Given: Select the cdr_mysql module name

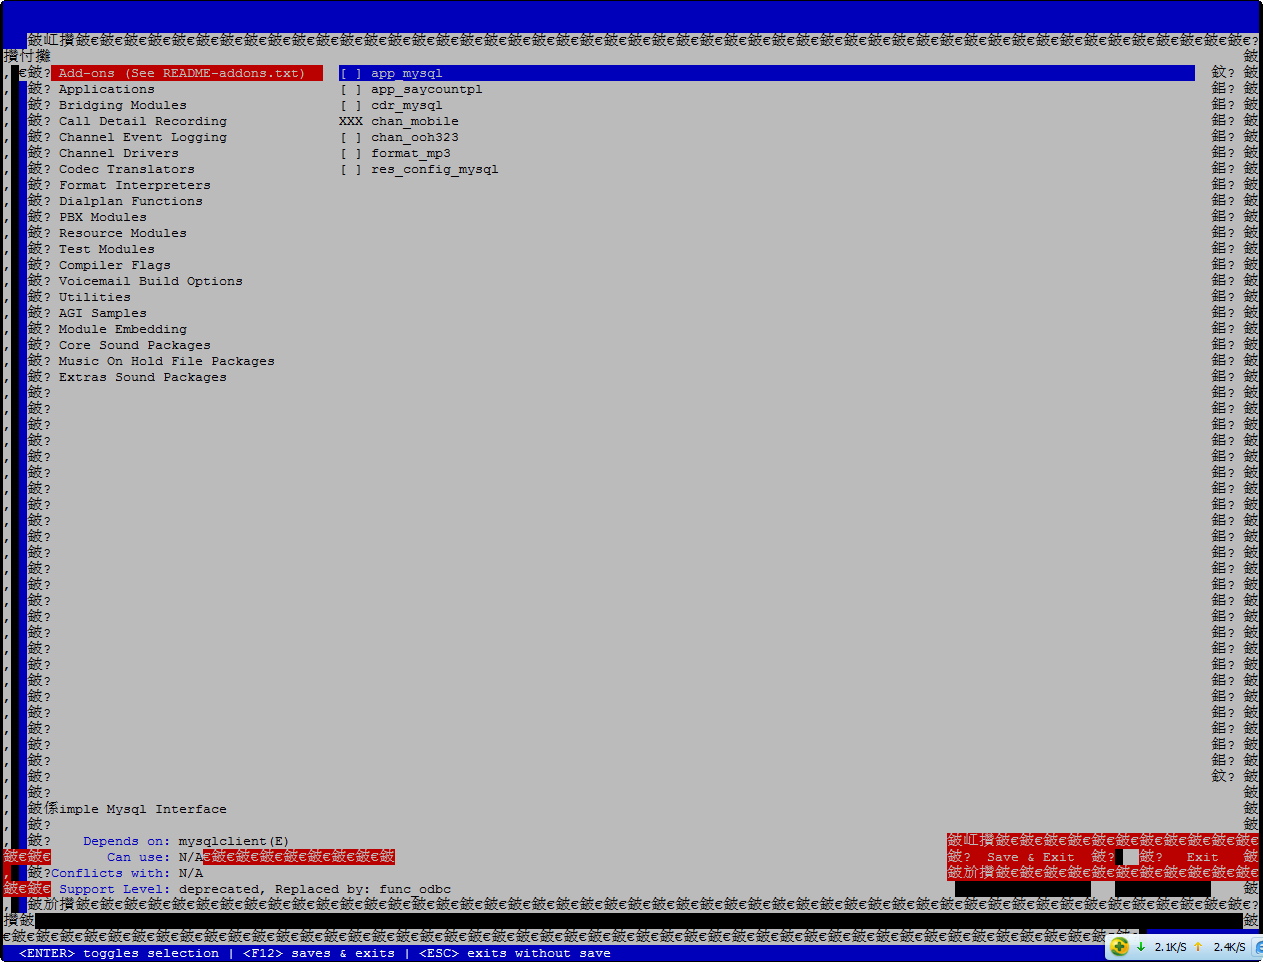Looking at the screenshot, I should pos(407,105).
